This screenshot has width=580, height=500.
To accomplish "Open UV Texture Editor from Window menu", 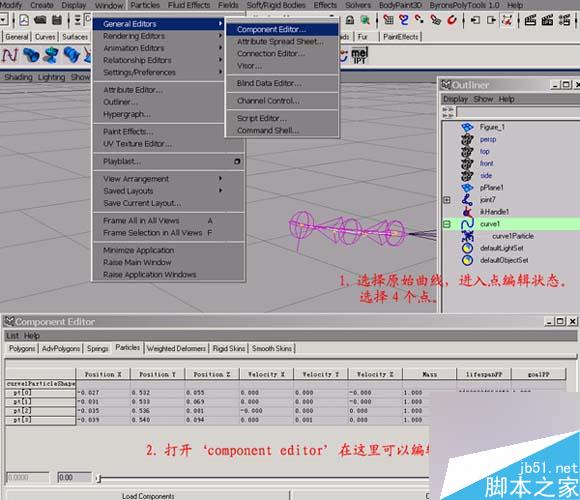I will click(x=168, y=143).
